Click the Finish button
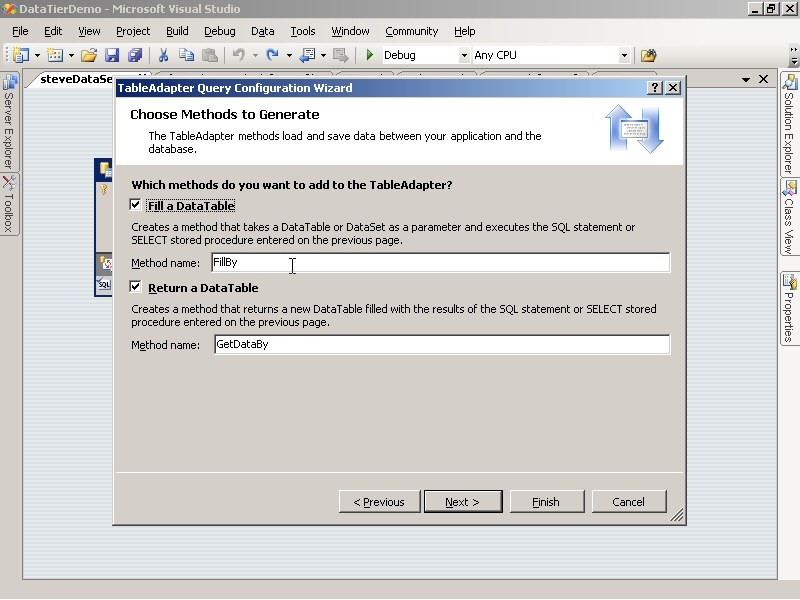The image size is (800, 600). (x=546, y=502)
